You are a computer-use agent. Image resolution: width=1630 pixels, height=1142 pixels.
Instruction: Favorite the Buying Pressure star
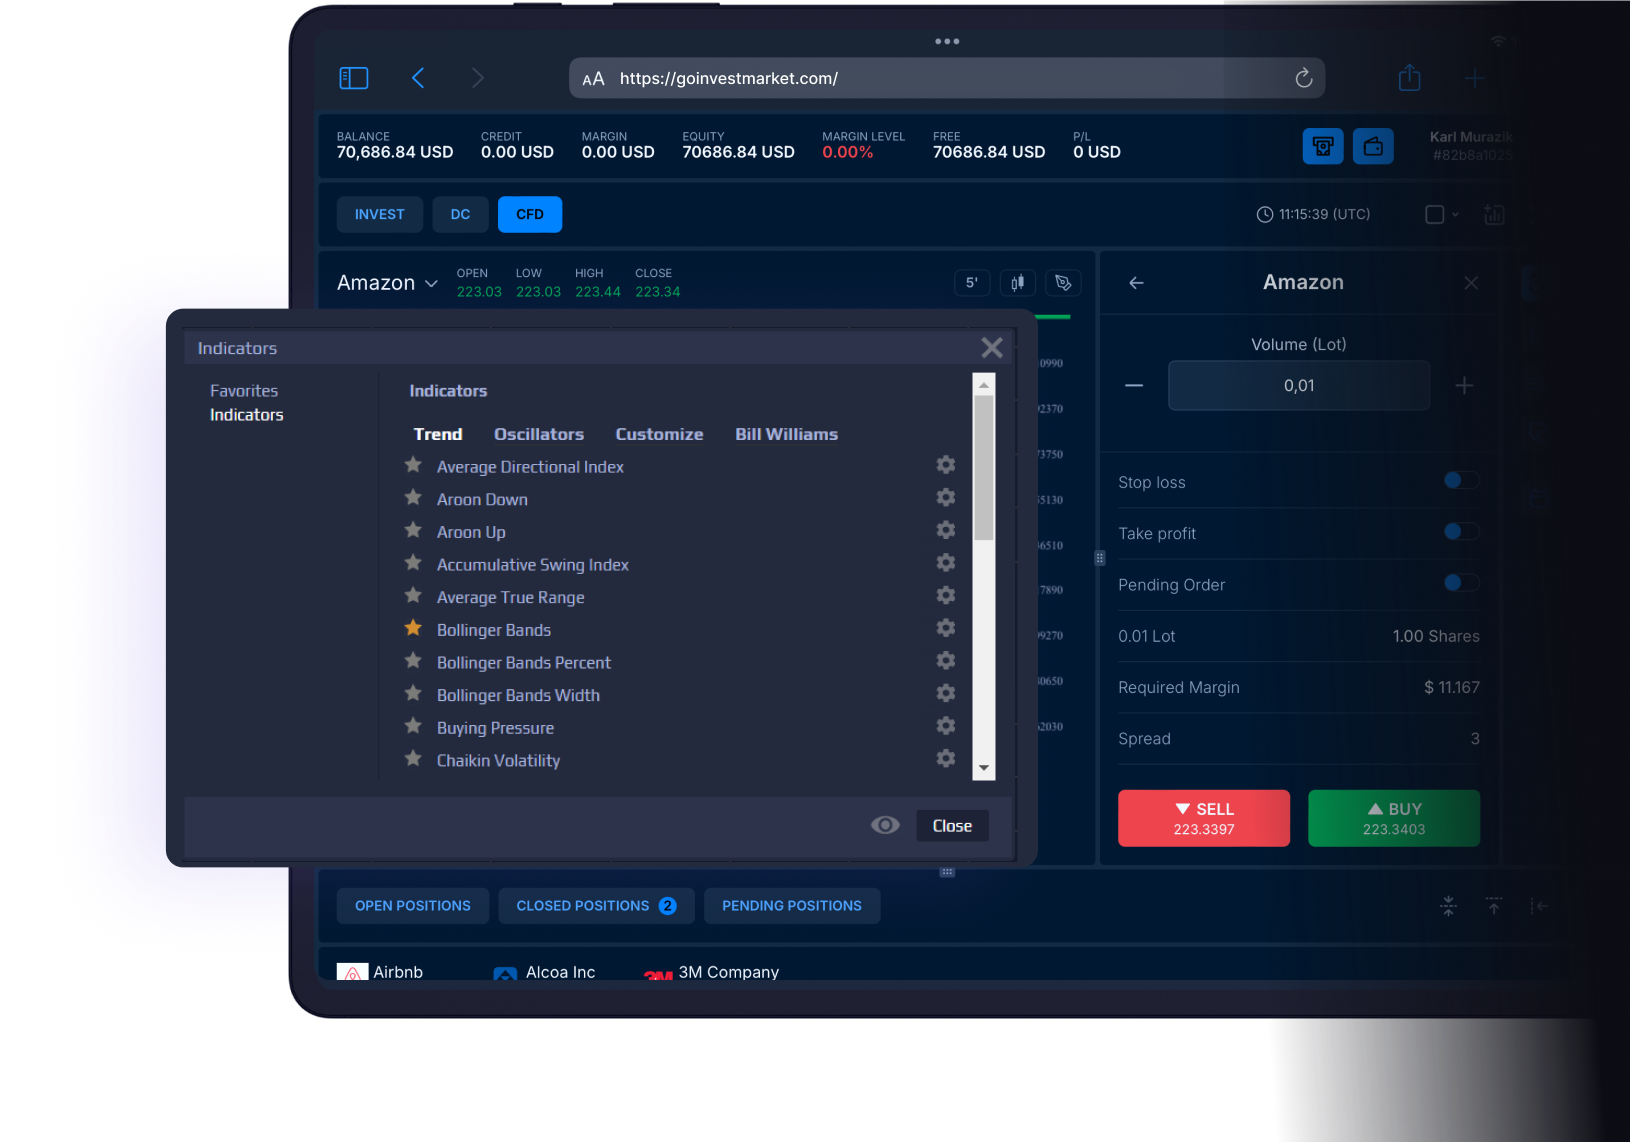point(413,726)
